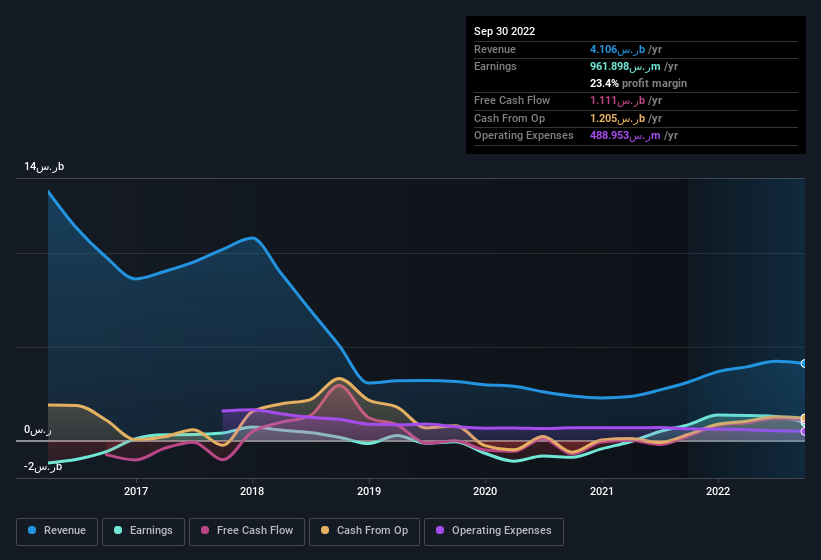Click the Operating Expenses endpoint marker
821x560 pixels.
click(804, 432)
